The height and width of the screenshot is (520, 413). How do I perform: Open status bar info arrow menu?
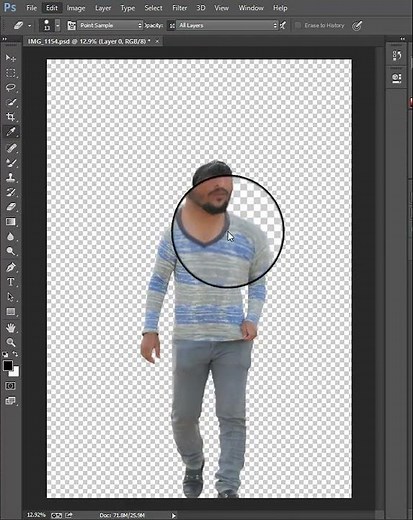point(174,515)
